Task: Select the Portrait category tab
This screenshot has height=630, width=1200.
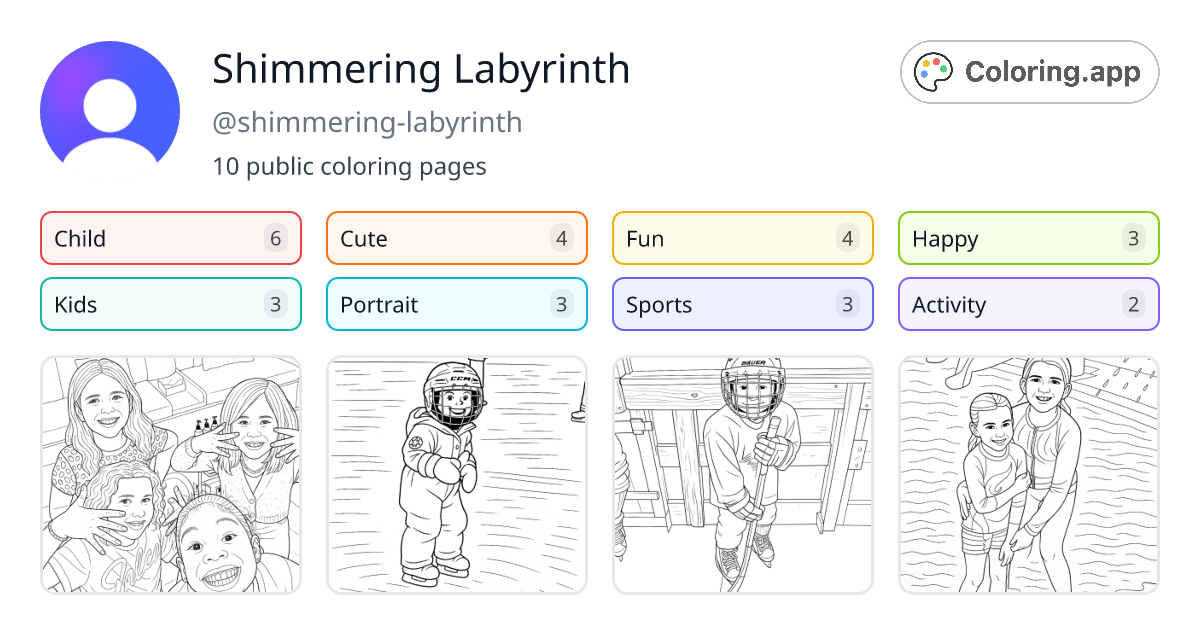Action: tap(456, 304)
